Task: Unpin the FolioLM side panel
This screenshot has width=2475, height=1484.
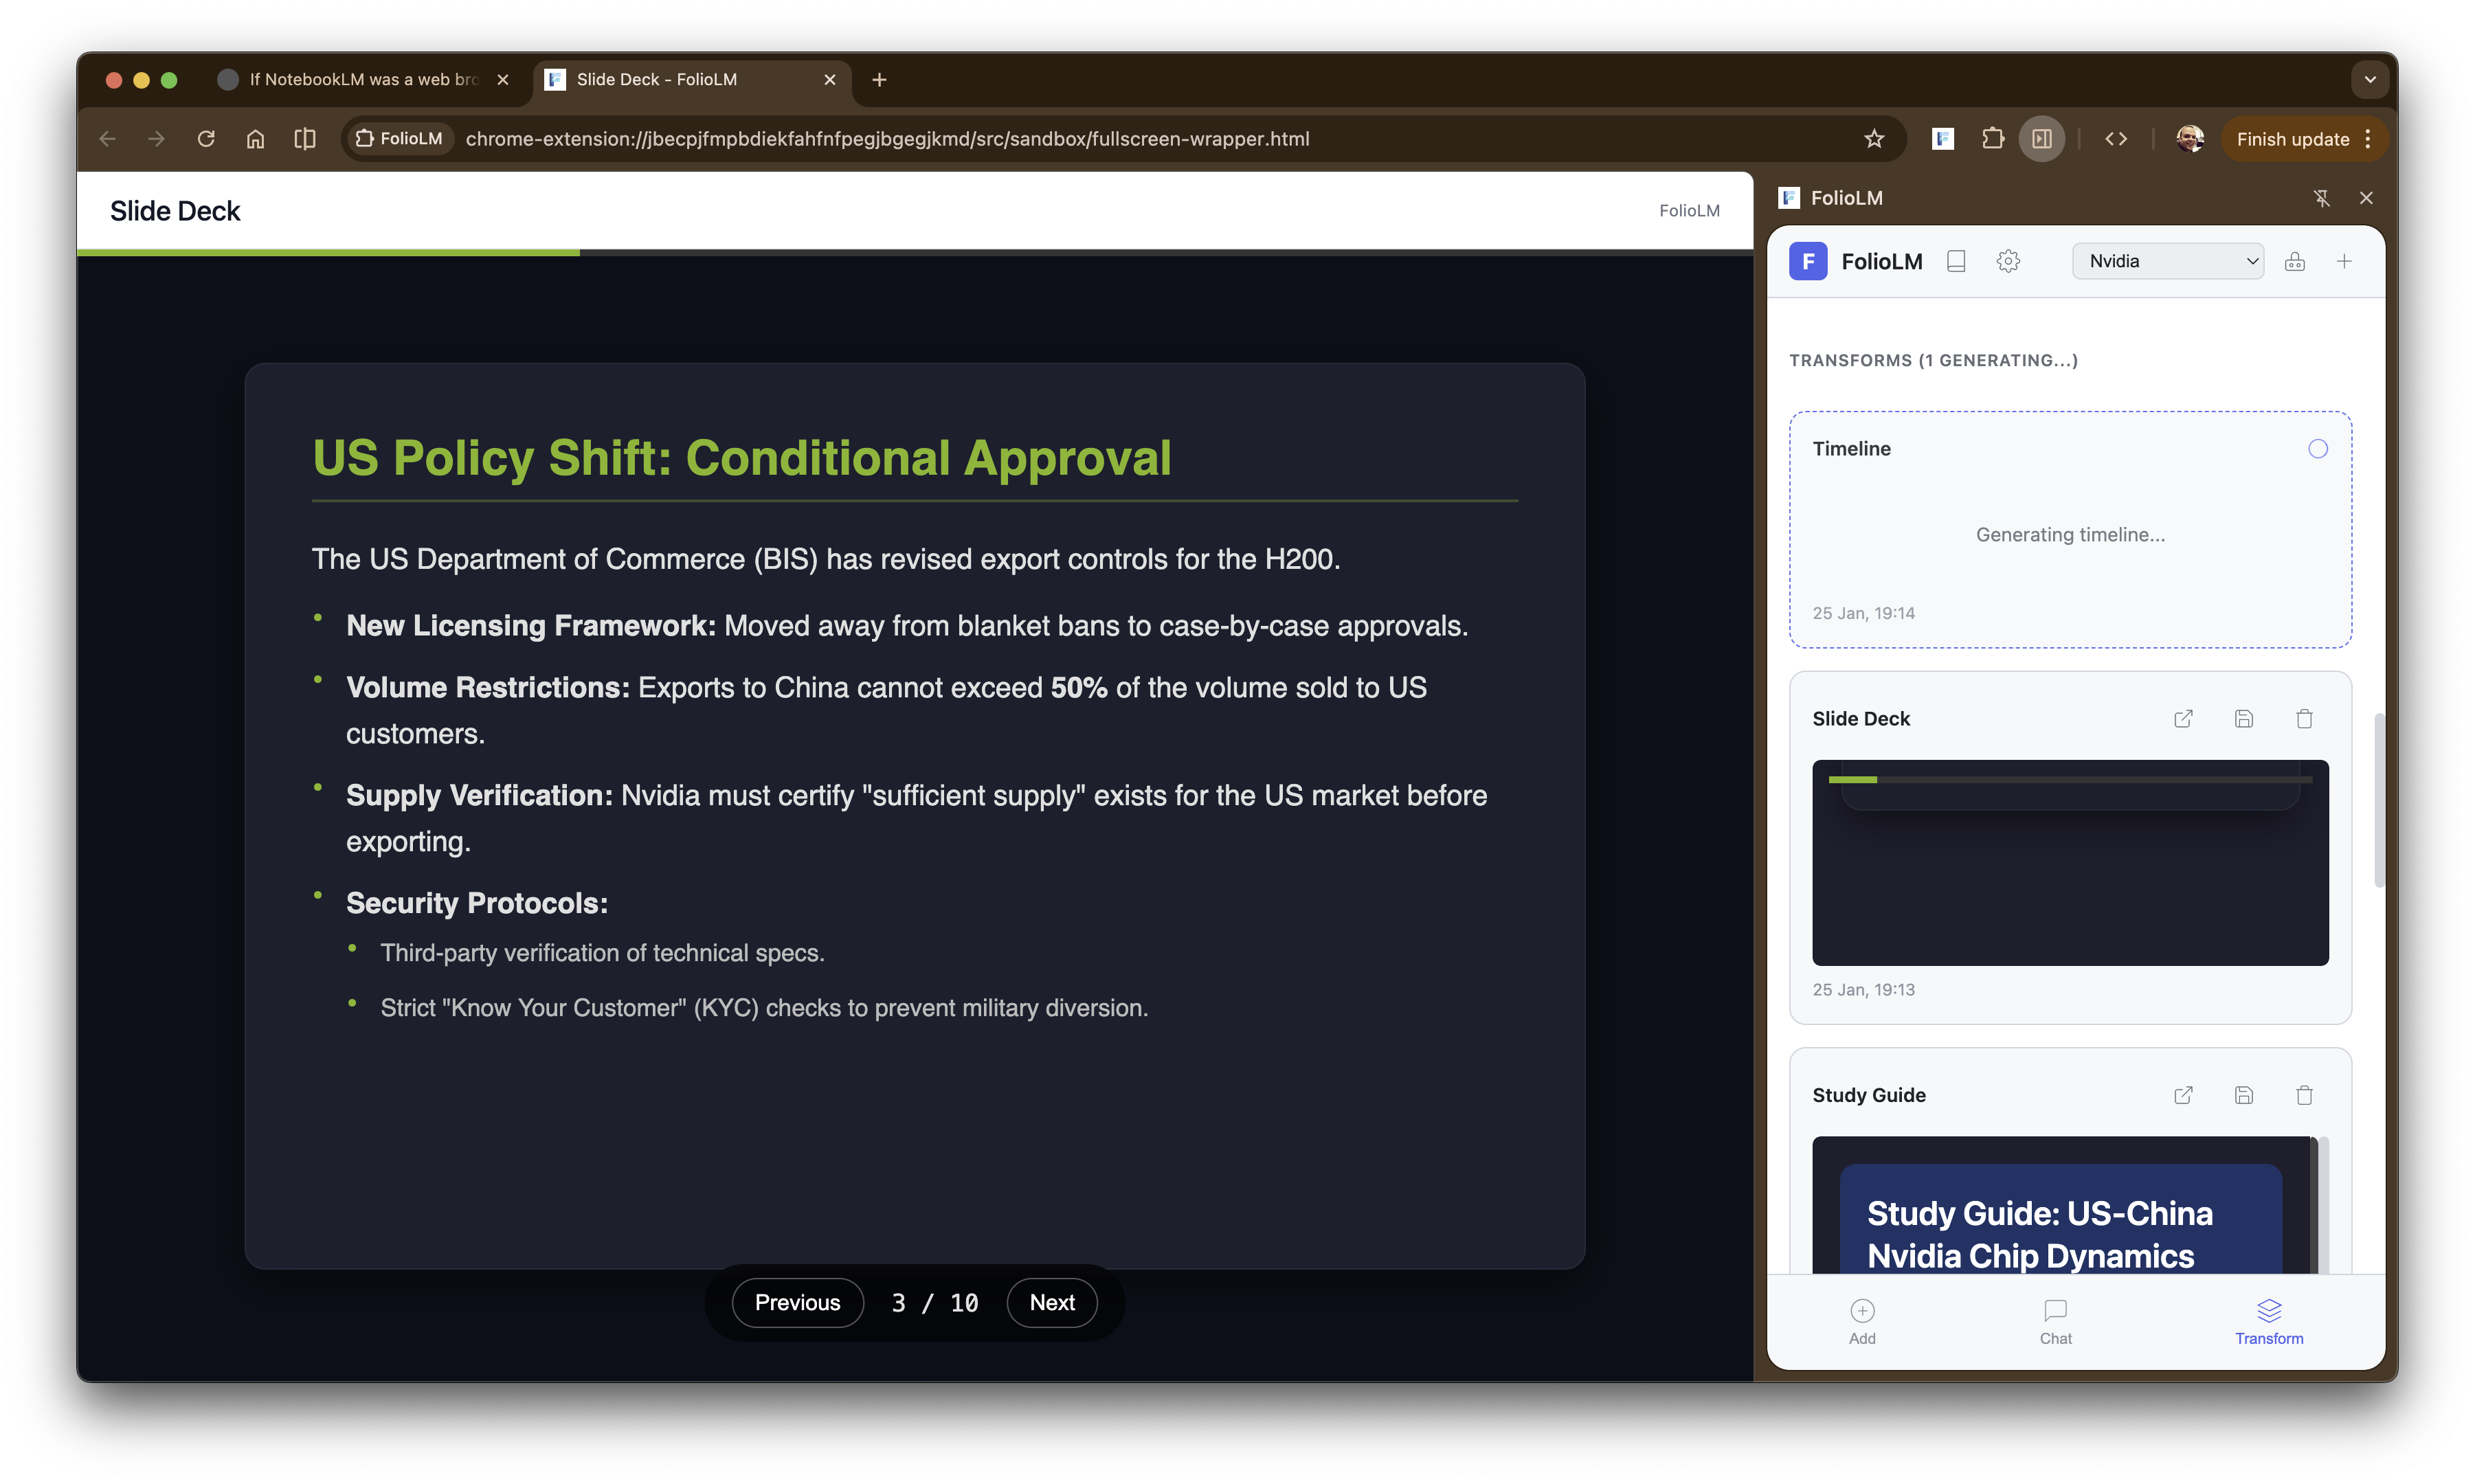Action: [x=2322, y=197]
